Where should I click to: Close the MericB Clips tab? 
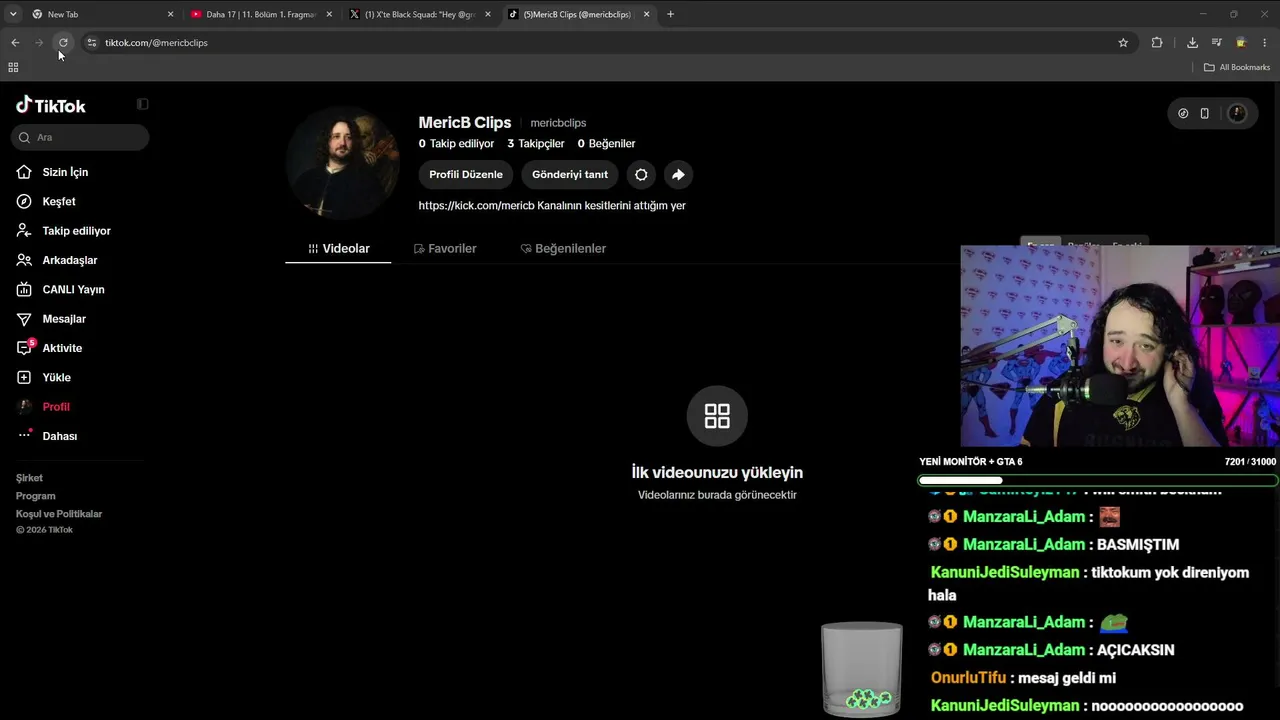coord(646,14)
